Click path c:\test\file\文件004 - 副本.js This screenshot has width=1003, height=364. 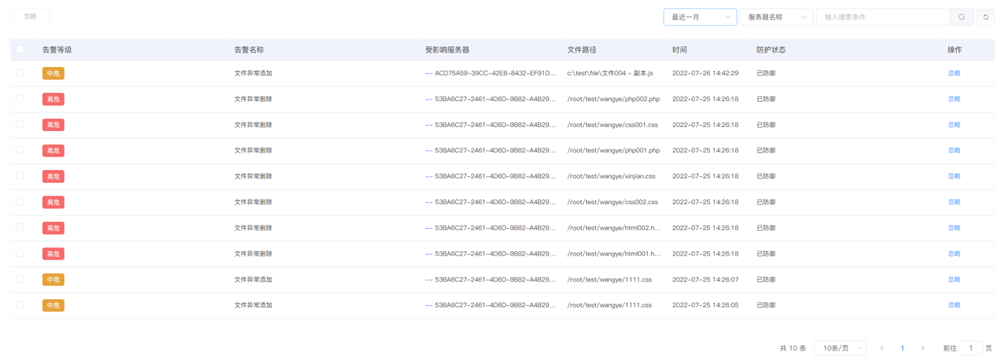click(x=610, y=73)
